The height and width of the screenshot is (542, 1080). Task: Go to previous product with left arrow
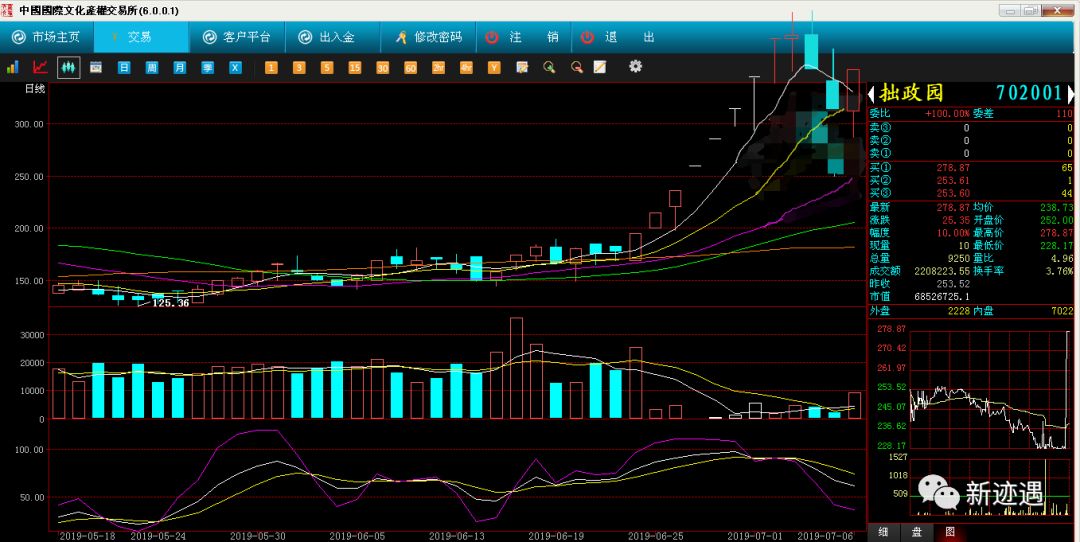pyautogui.click(x=871, y=94)
